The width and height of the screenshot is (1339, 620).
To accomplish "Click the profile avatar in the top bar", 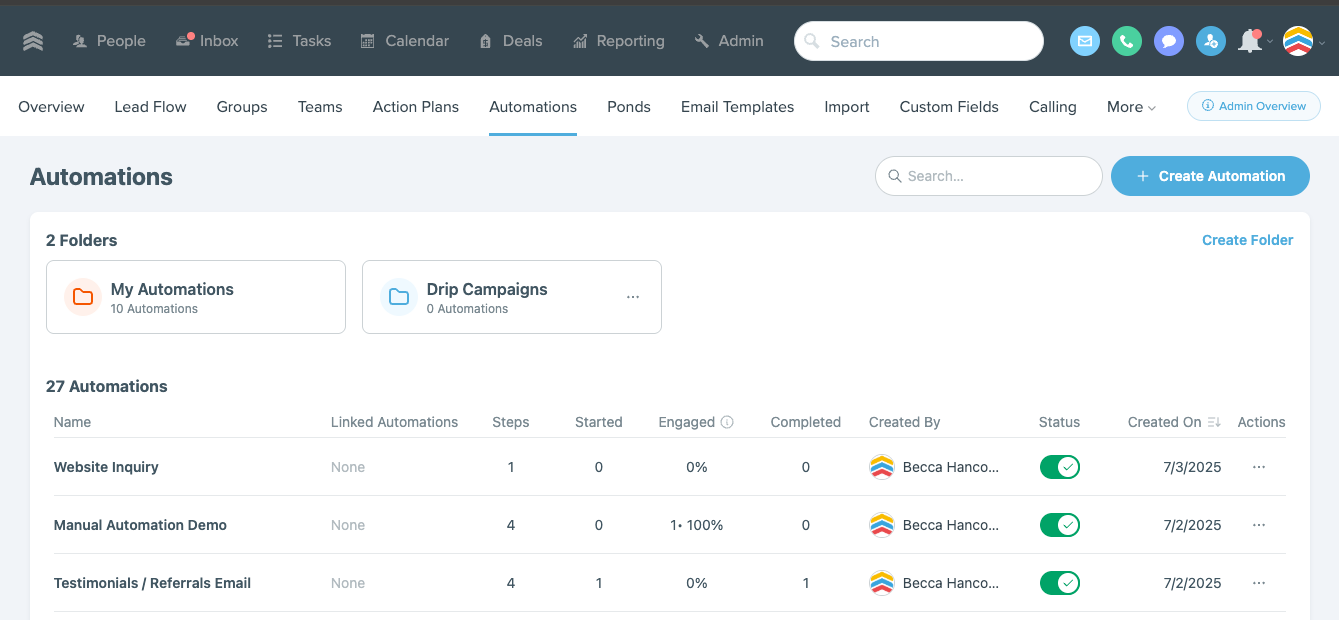I will (1298, 41).
